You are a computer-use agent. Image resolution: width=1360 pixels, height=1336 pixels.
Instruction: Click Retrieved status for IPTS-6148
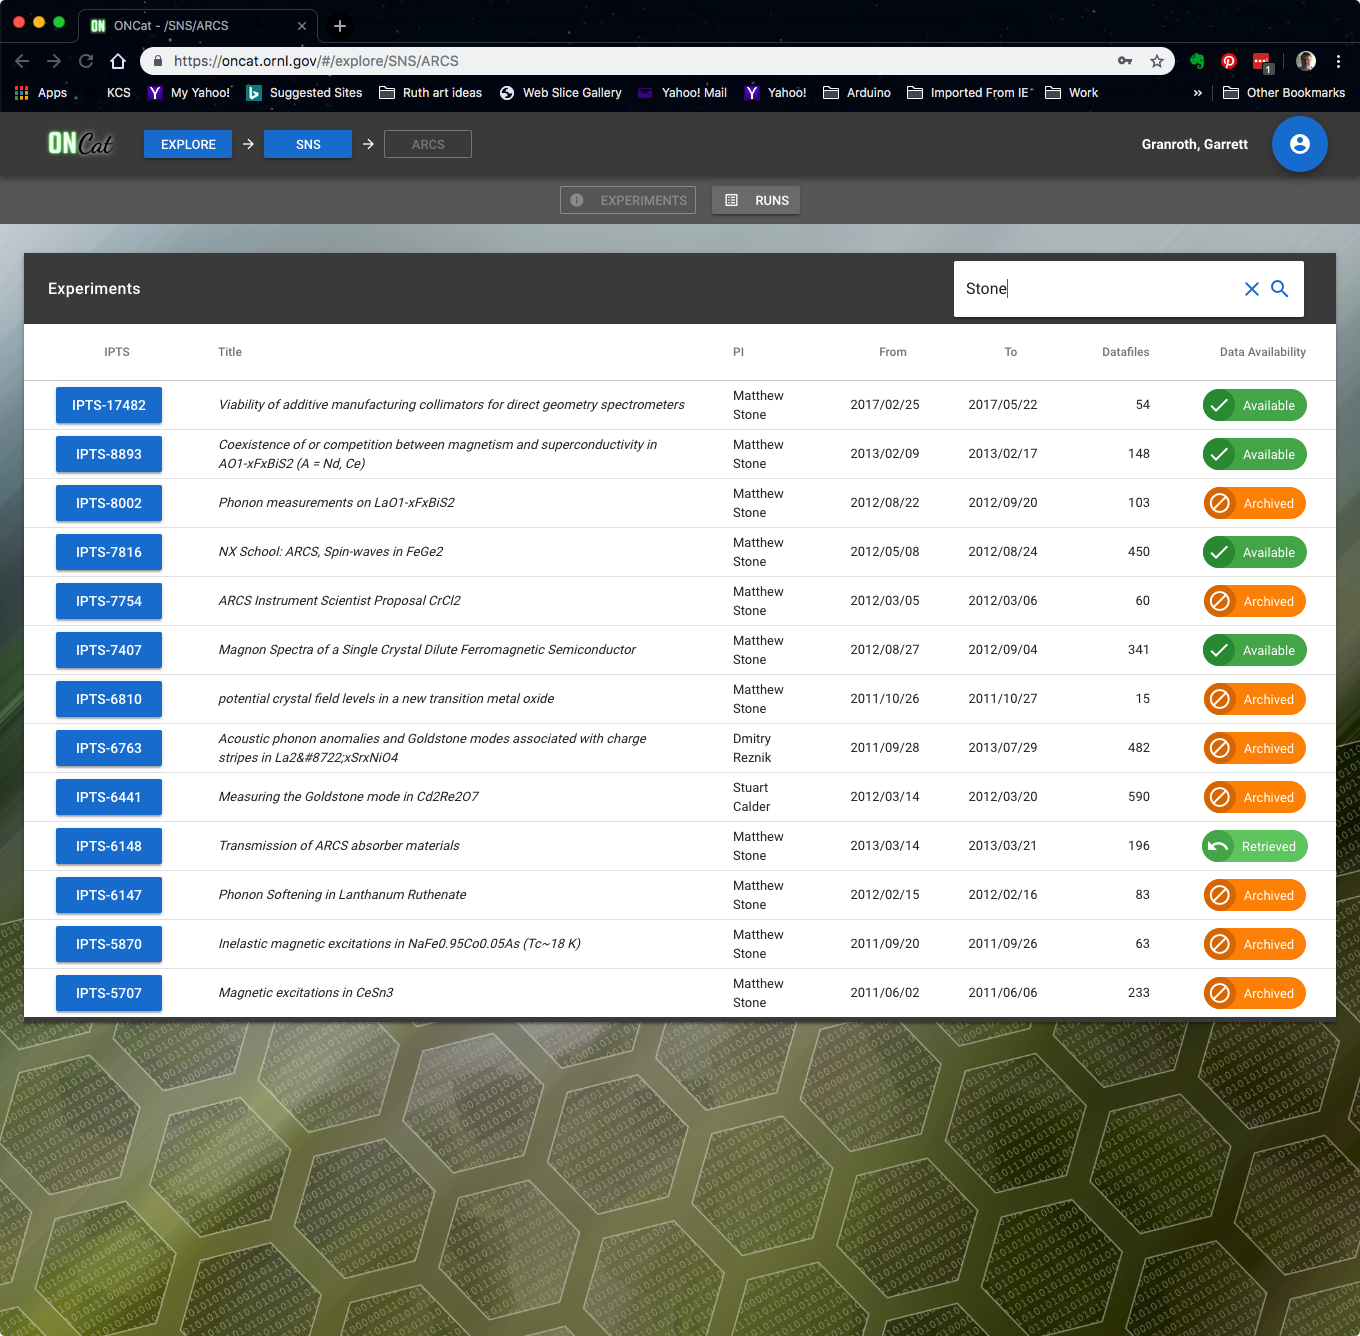(x=1254, y=846)
